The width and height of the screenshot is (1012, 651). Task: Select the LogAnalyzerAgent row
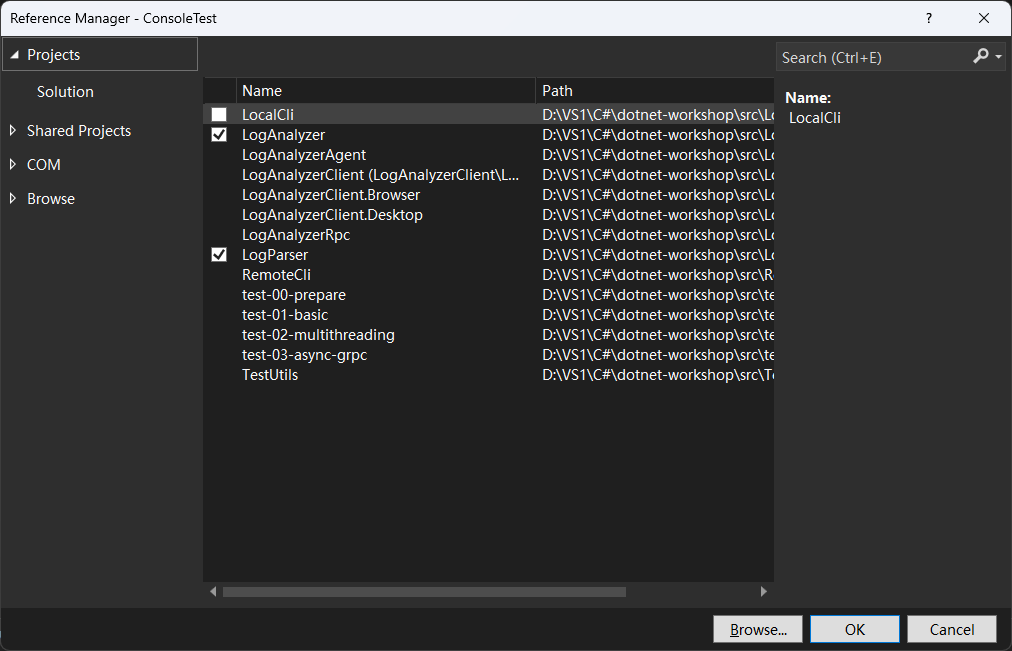point(489,155)
